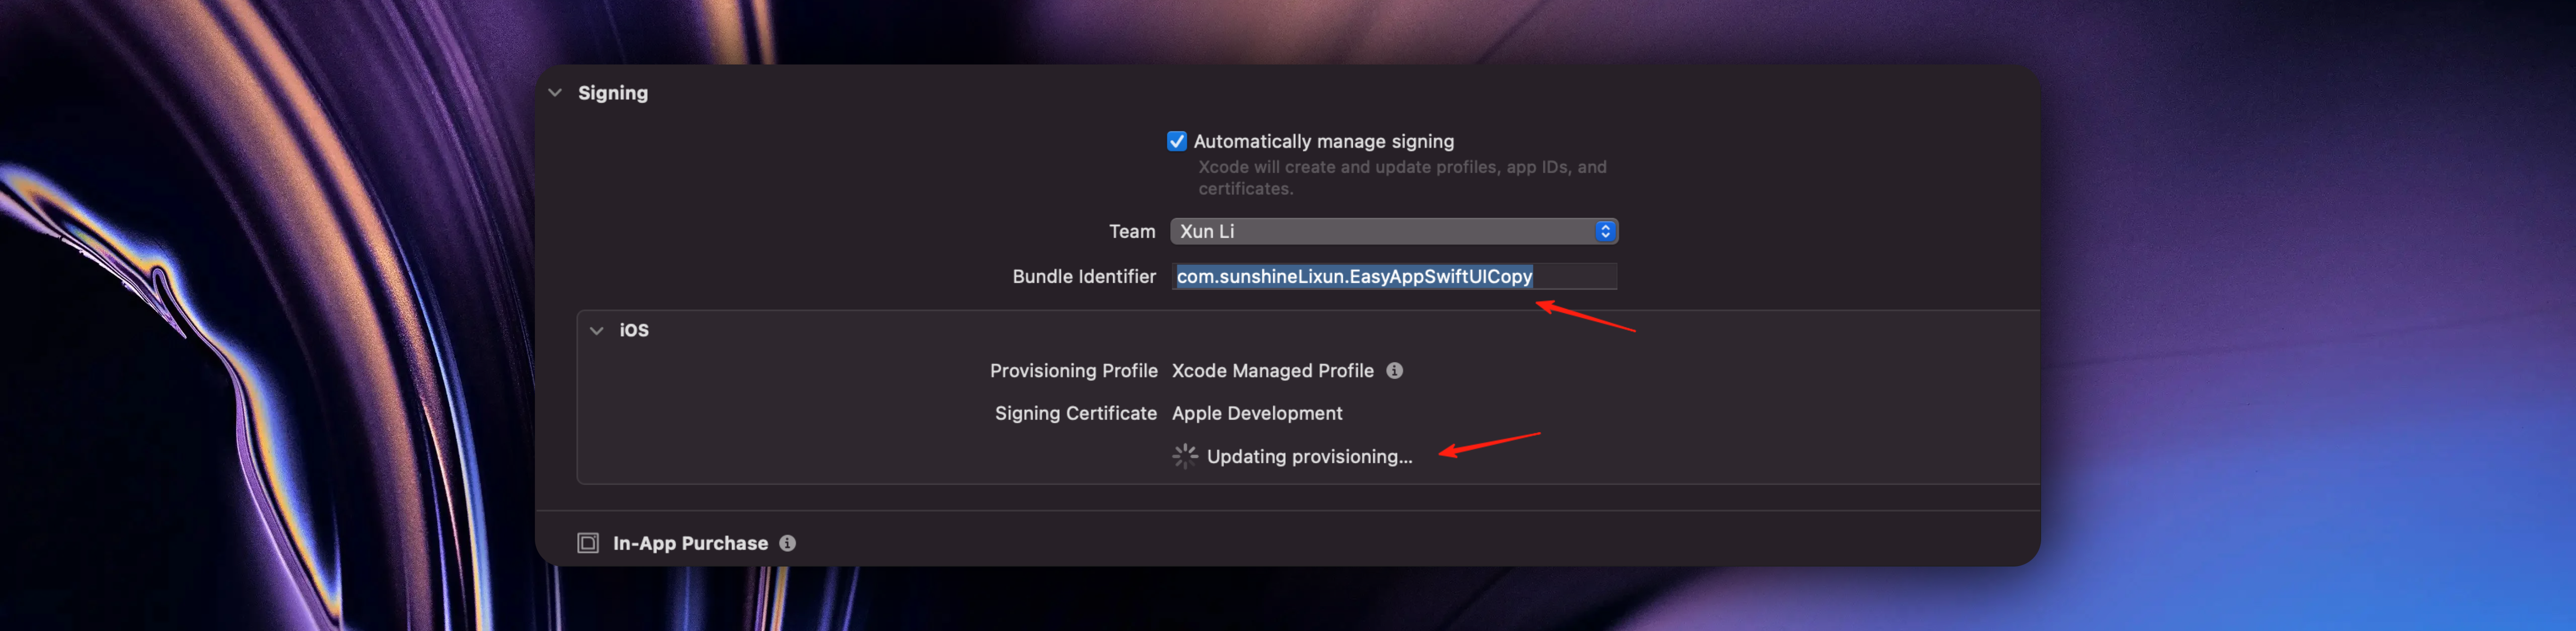
Task: Click the In-App Purchase capability icon
Action: (x=588, y=543)
